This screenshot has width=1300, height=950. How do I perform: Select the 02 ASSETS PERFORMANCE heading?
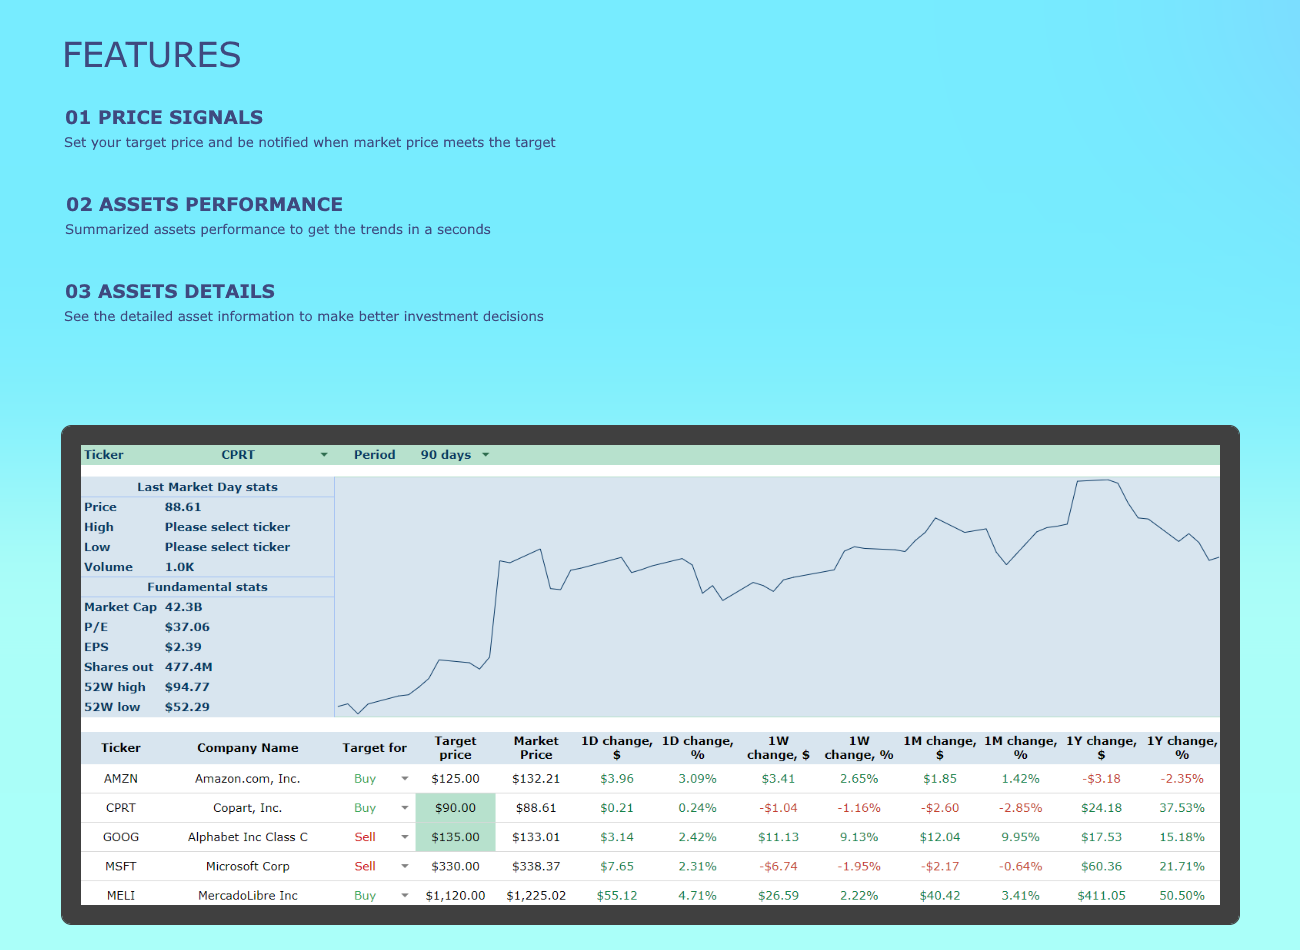click(204, 204)
